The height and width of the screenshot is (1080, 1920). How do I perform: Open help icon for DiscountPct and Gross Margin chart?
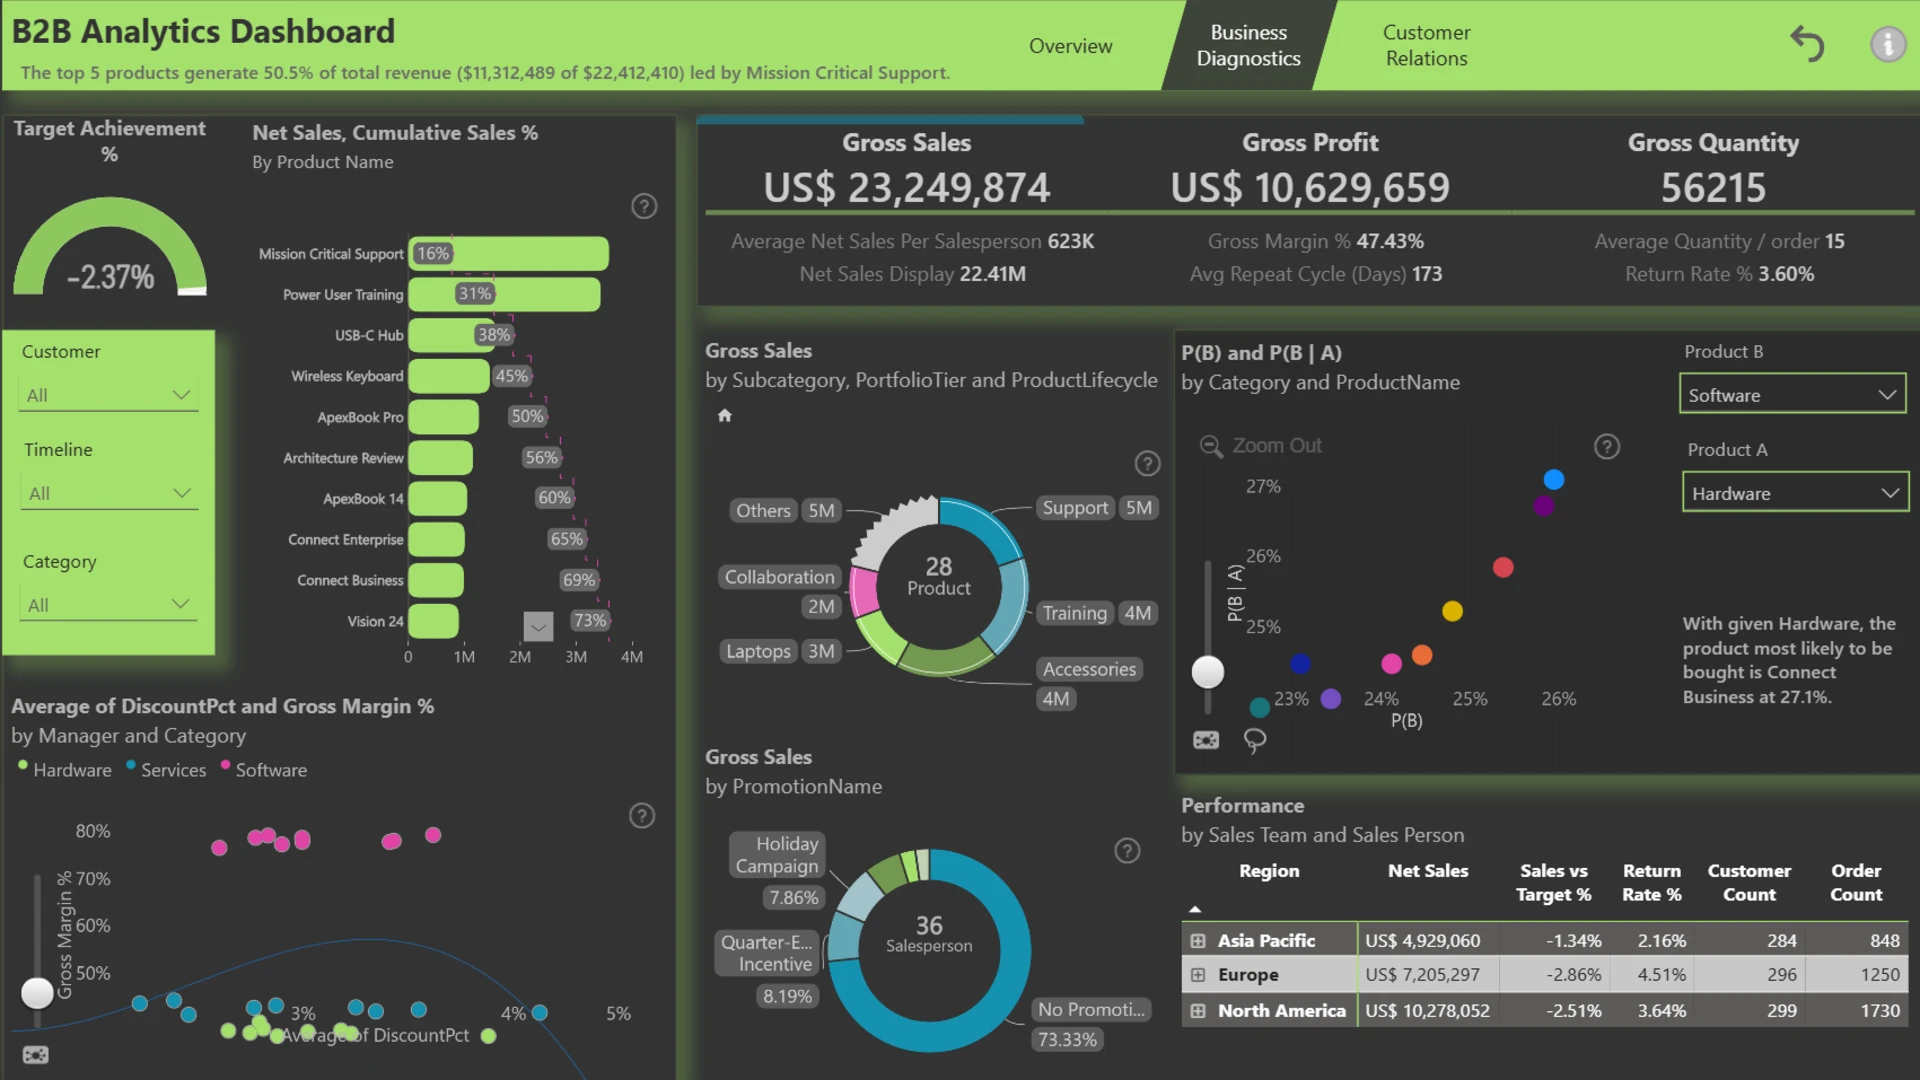coord(642,816)
